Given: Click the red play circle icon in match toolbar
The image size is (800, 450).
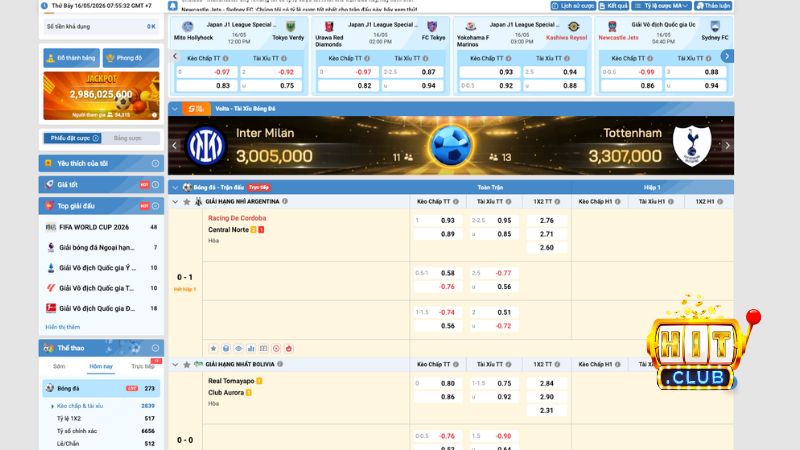Looking at the screenshot, I should (276, 348).
